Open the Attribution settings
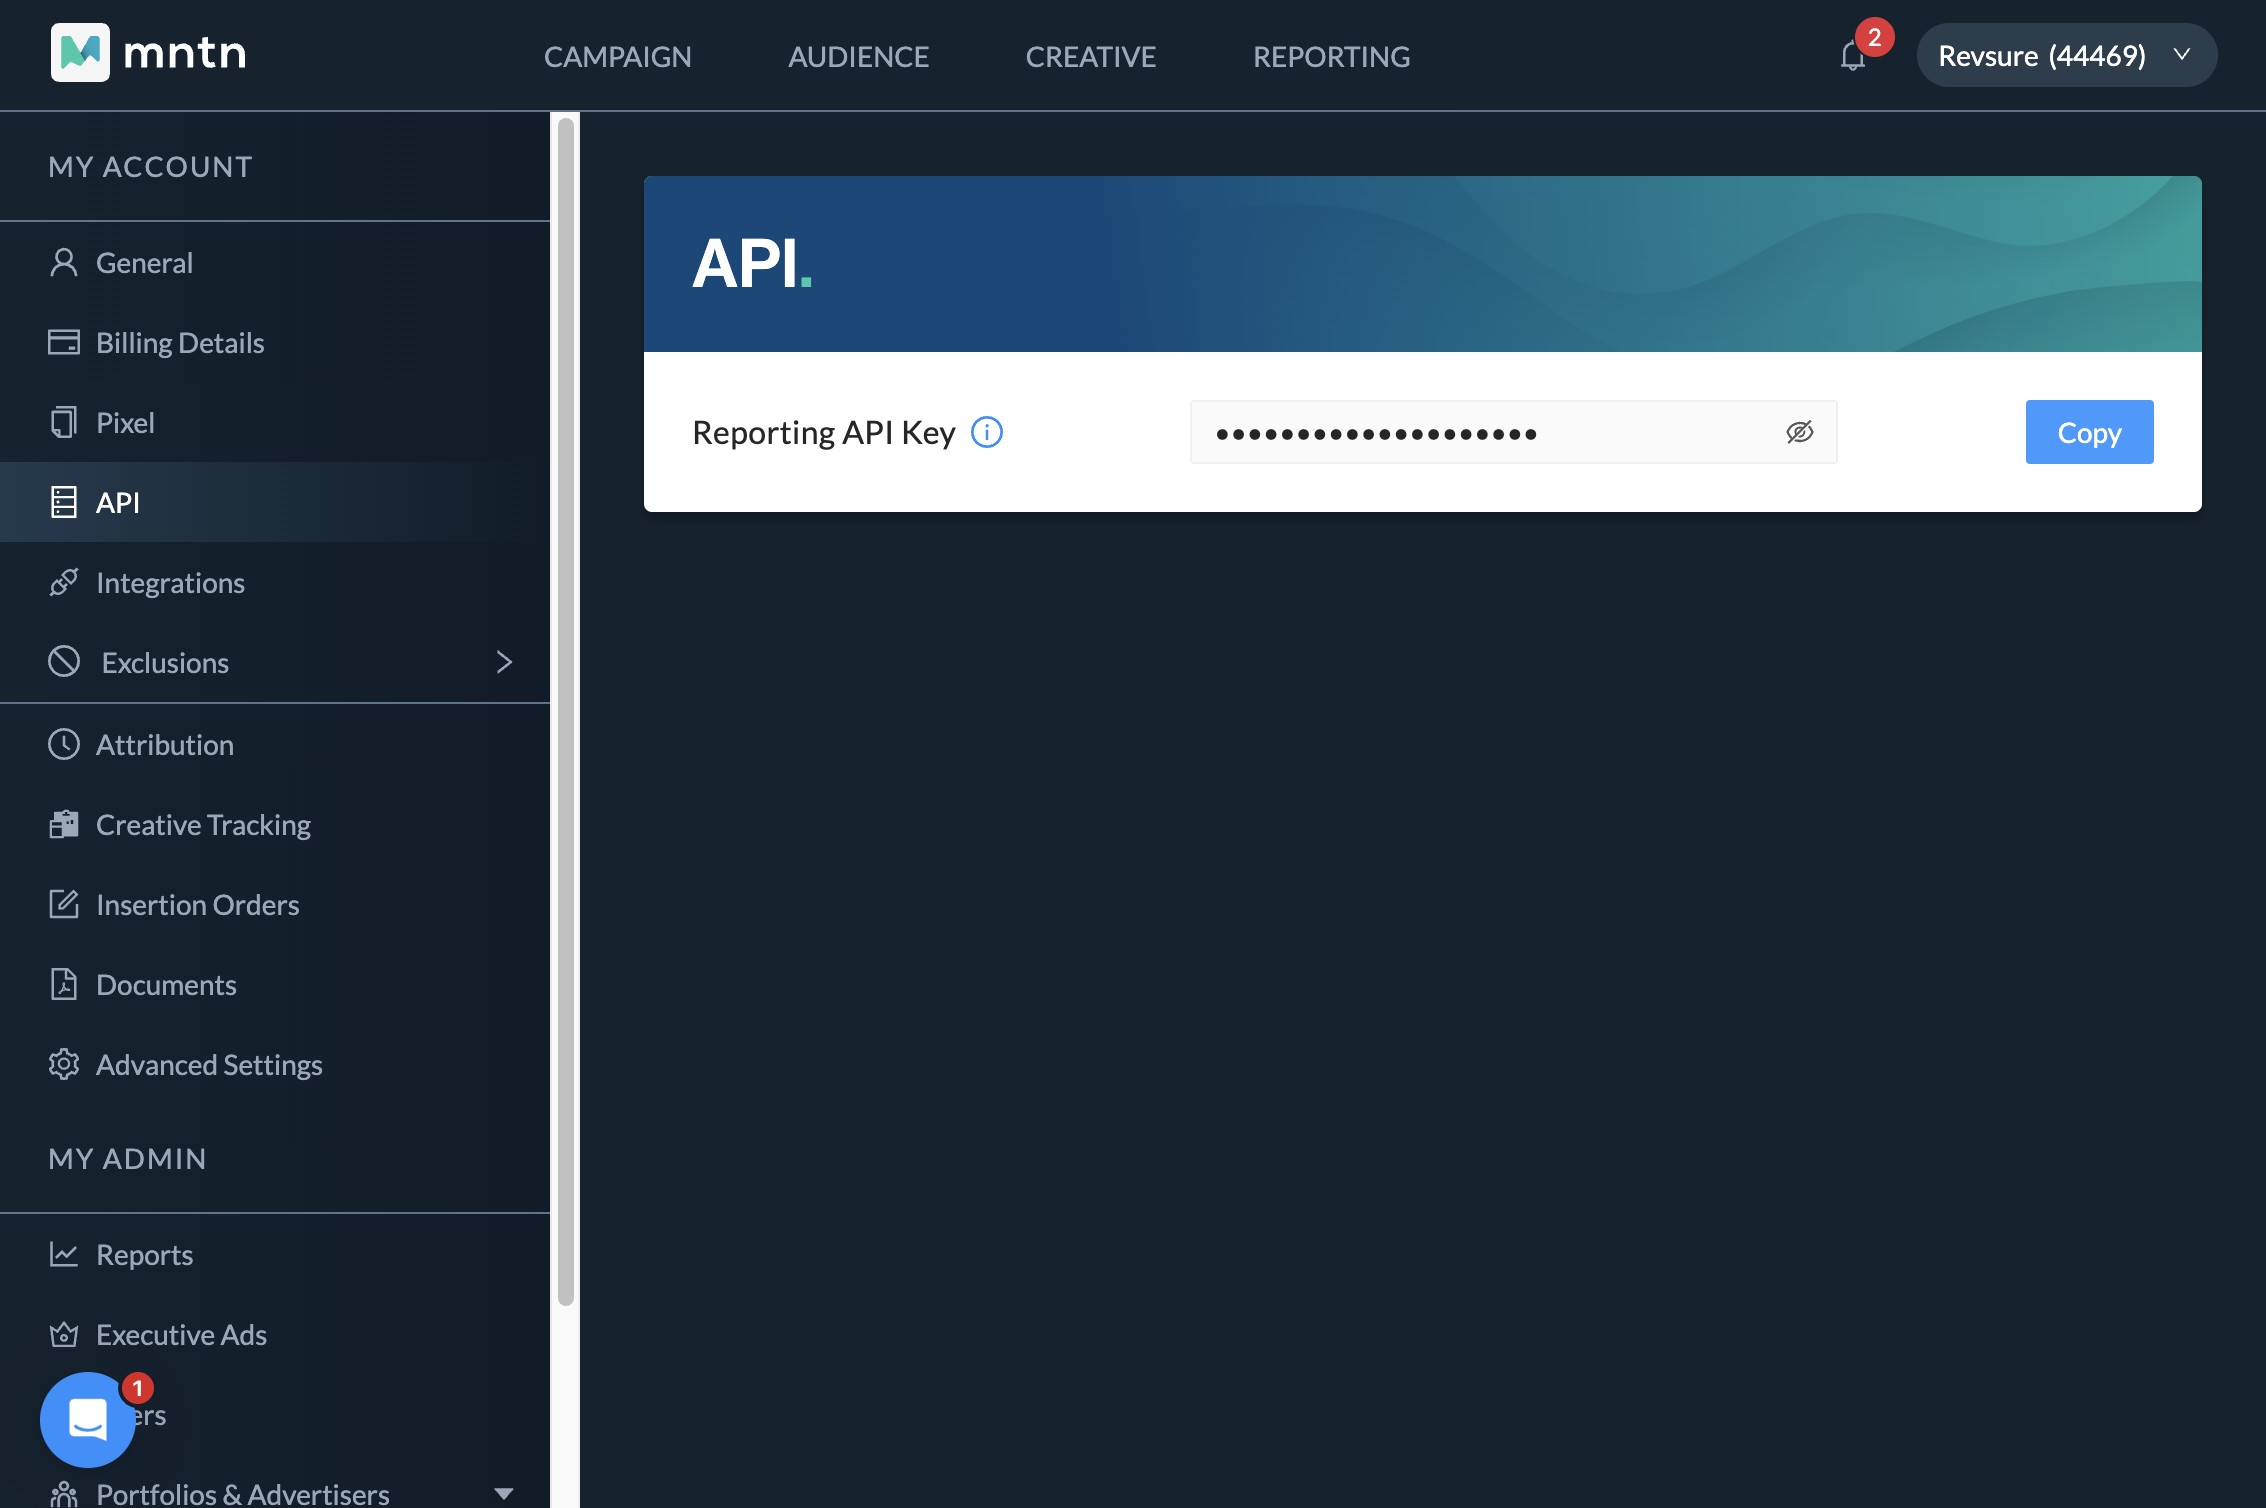Image resolution: width=2266 pixels, height=1508 pixels. click(165, 745)
